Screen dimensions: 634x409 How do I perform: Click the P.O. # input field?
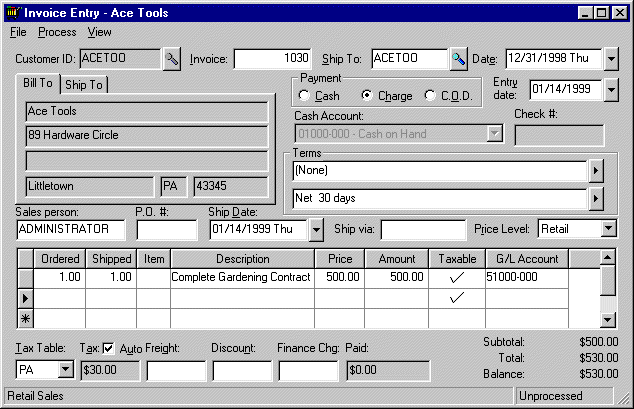166,230
